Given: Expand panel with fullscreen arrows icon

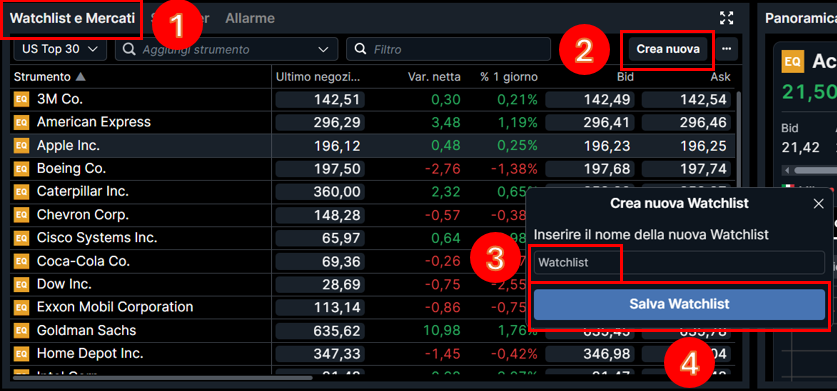Looking at the screenshot, I should pos(726,18).
